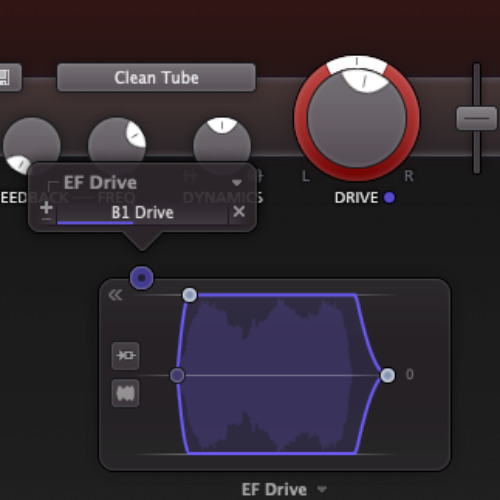
Task: Collapse the envelope follower with double chevron
Action: click(115, 295)
